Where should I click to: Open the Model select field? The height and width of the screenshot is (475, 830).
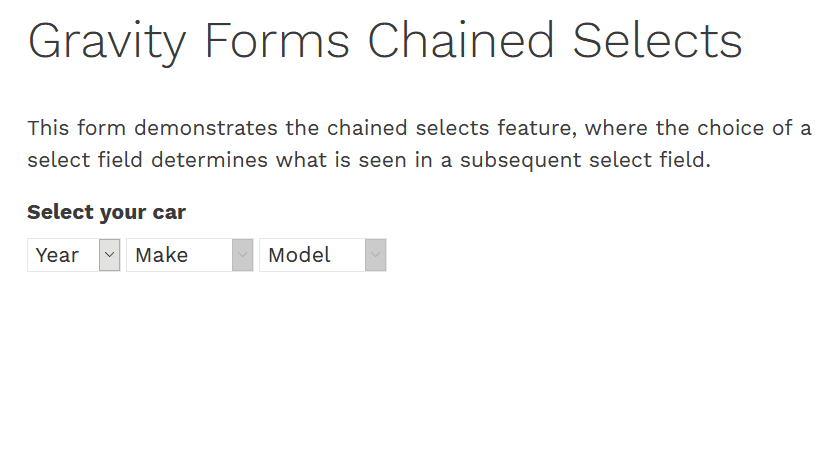click(322, 255)
